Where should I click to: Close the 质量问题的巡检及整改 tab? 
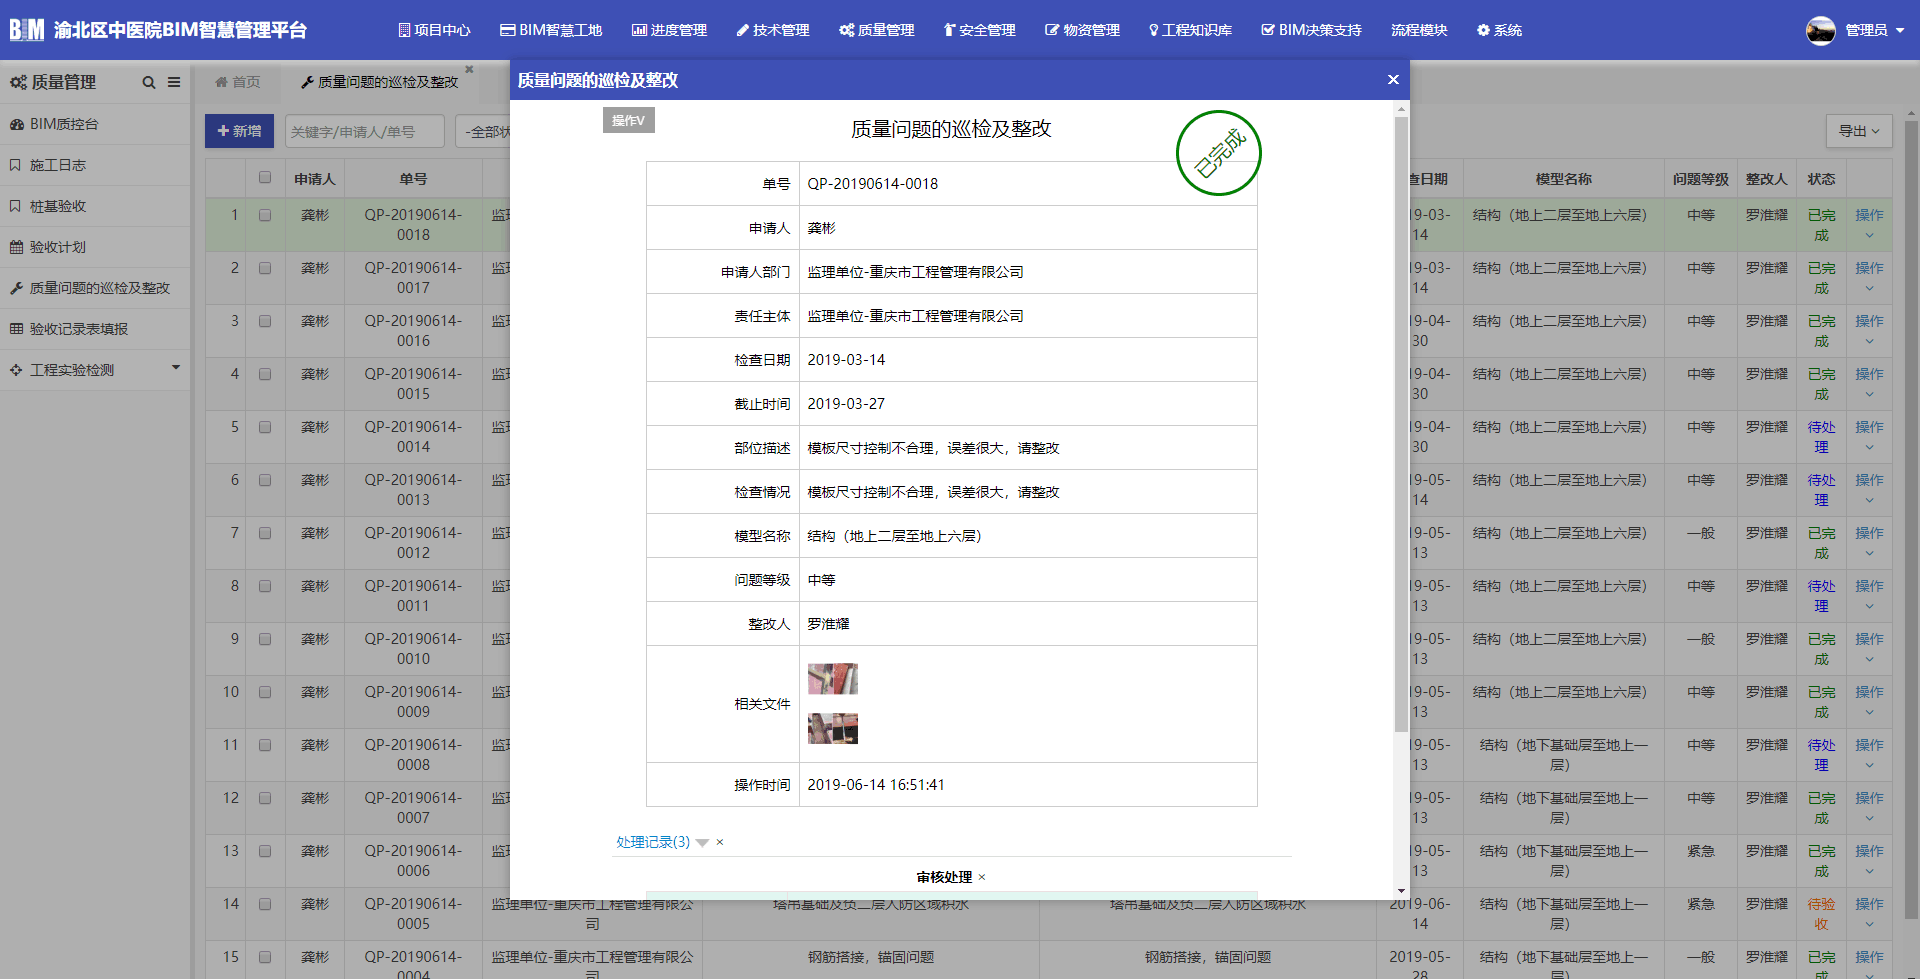(x=469, y=70)
